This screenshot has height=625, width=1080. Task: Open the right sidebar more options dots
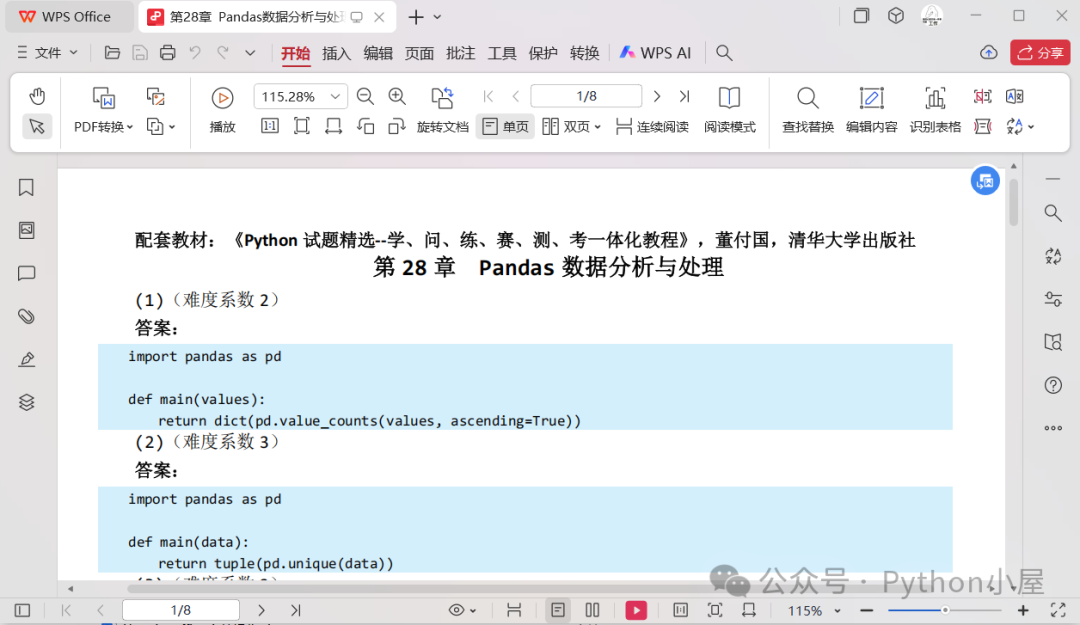[1052, 428]
